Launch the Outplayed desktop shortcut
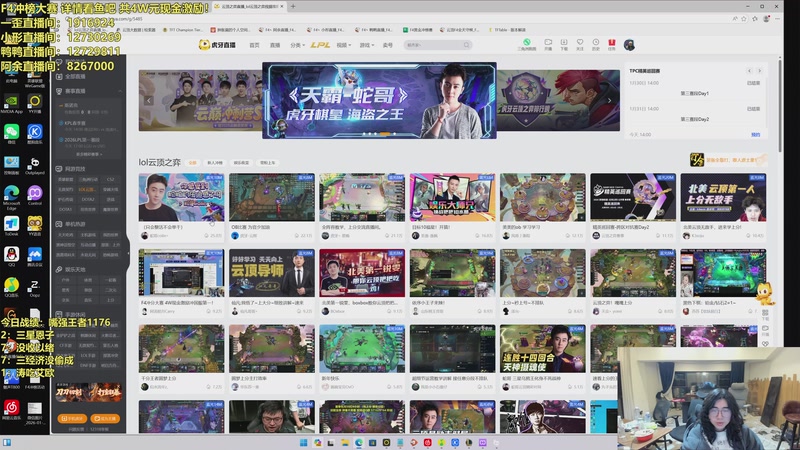Image resolution: width=800 pixels, height=450 pixels. (x=35, y=165)
